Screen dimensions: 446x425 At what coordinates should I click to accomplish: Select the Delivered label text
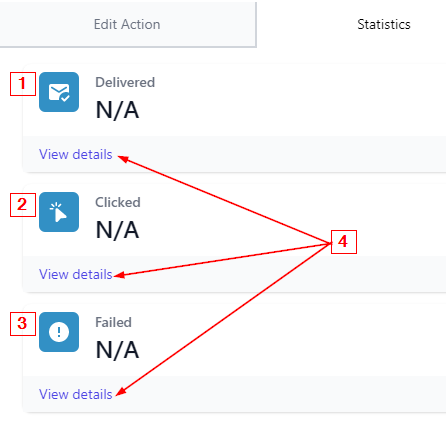tap(125, 82)
